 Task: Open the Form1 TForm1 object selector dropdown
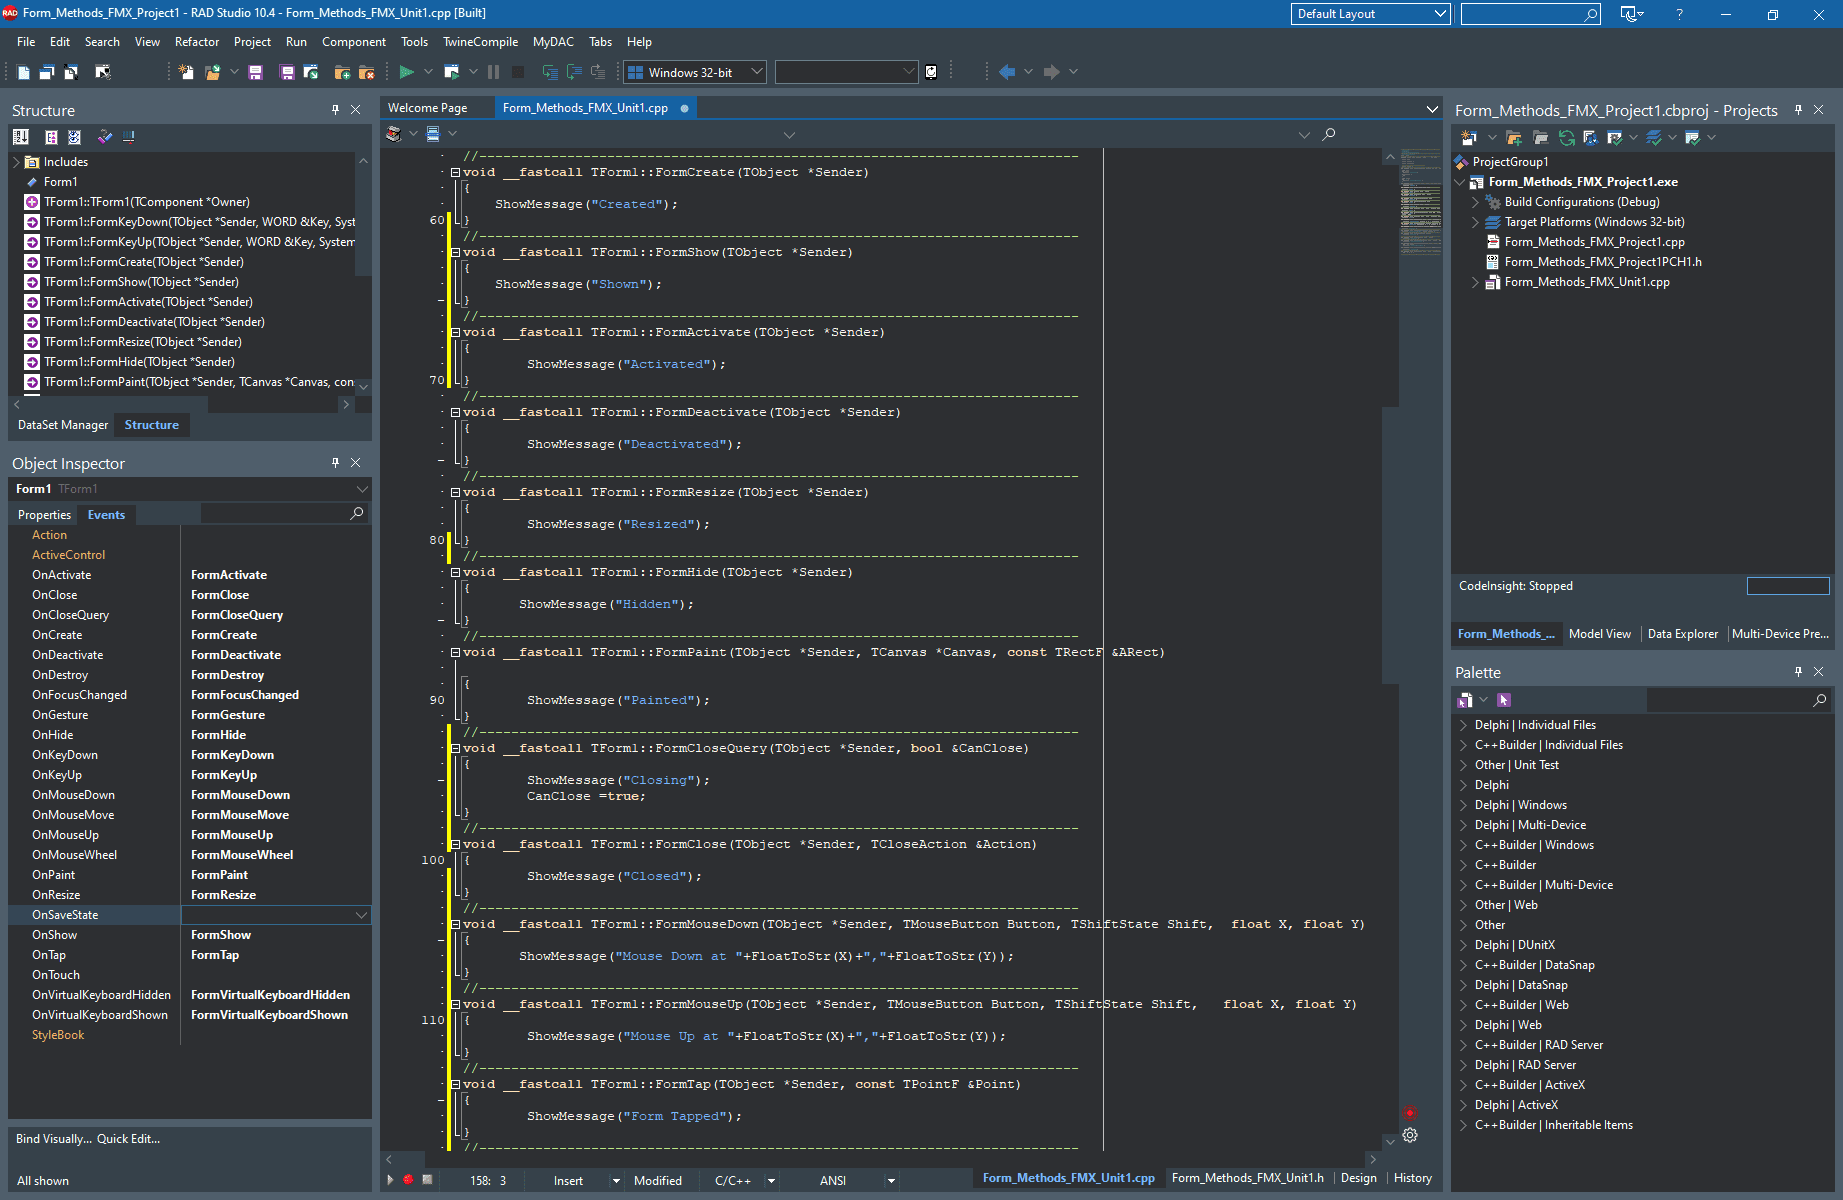pos(362,489)
